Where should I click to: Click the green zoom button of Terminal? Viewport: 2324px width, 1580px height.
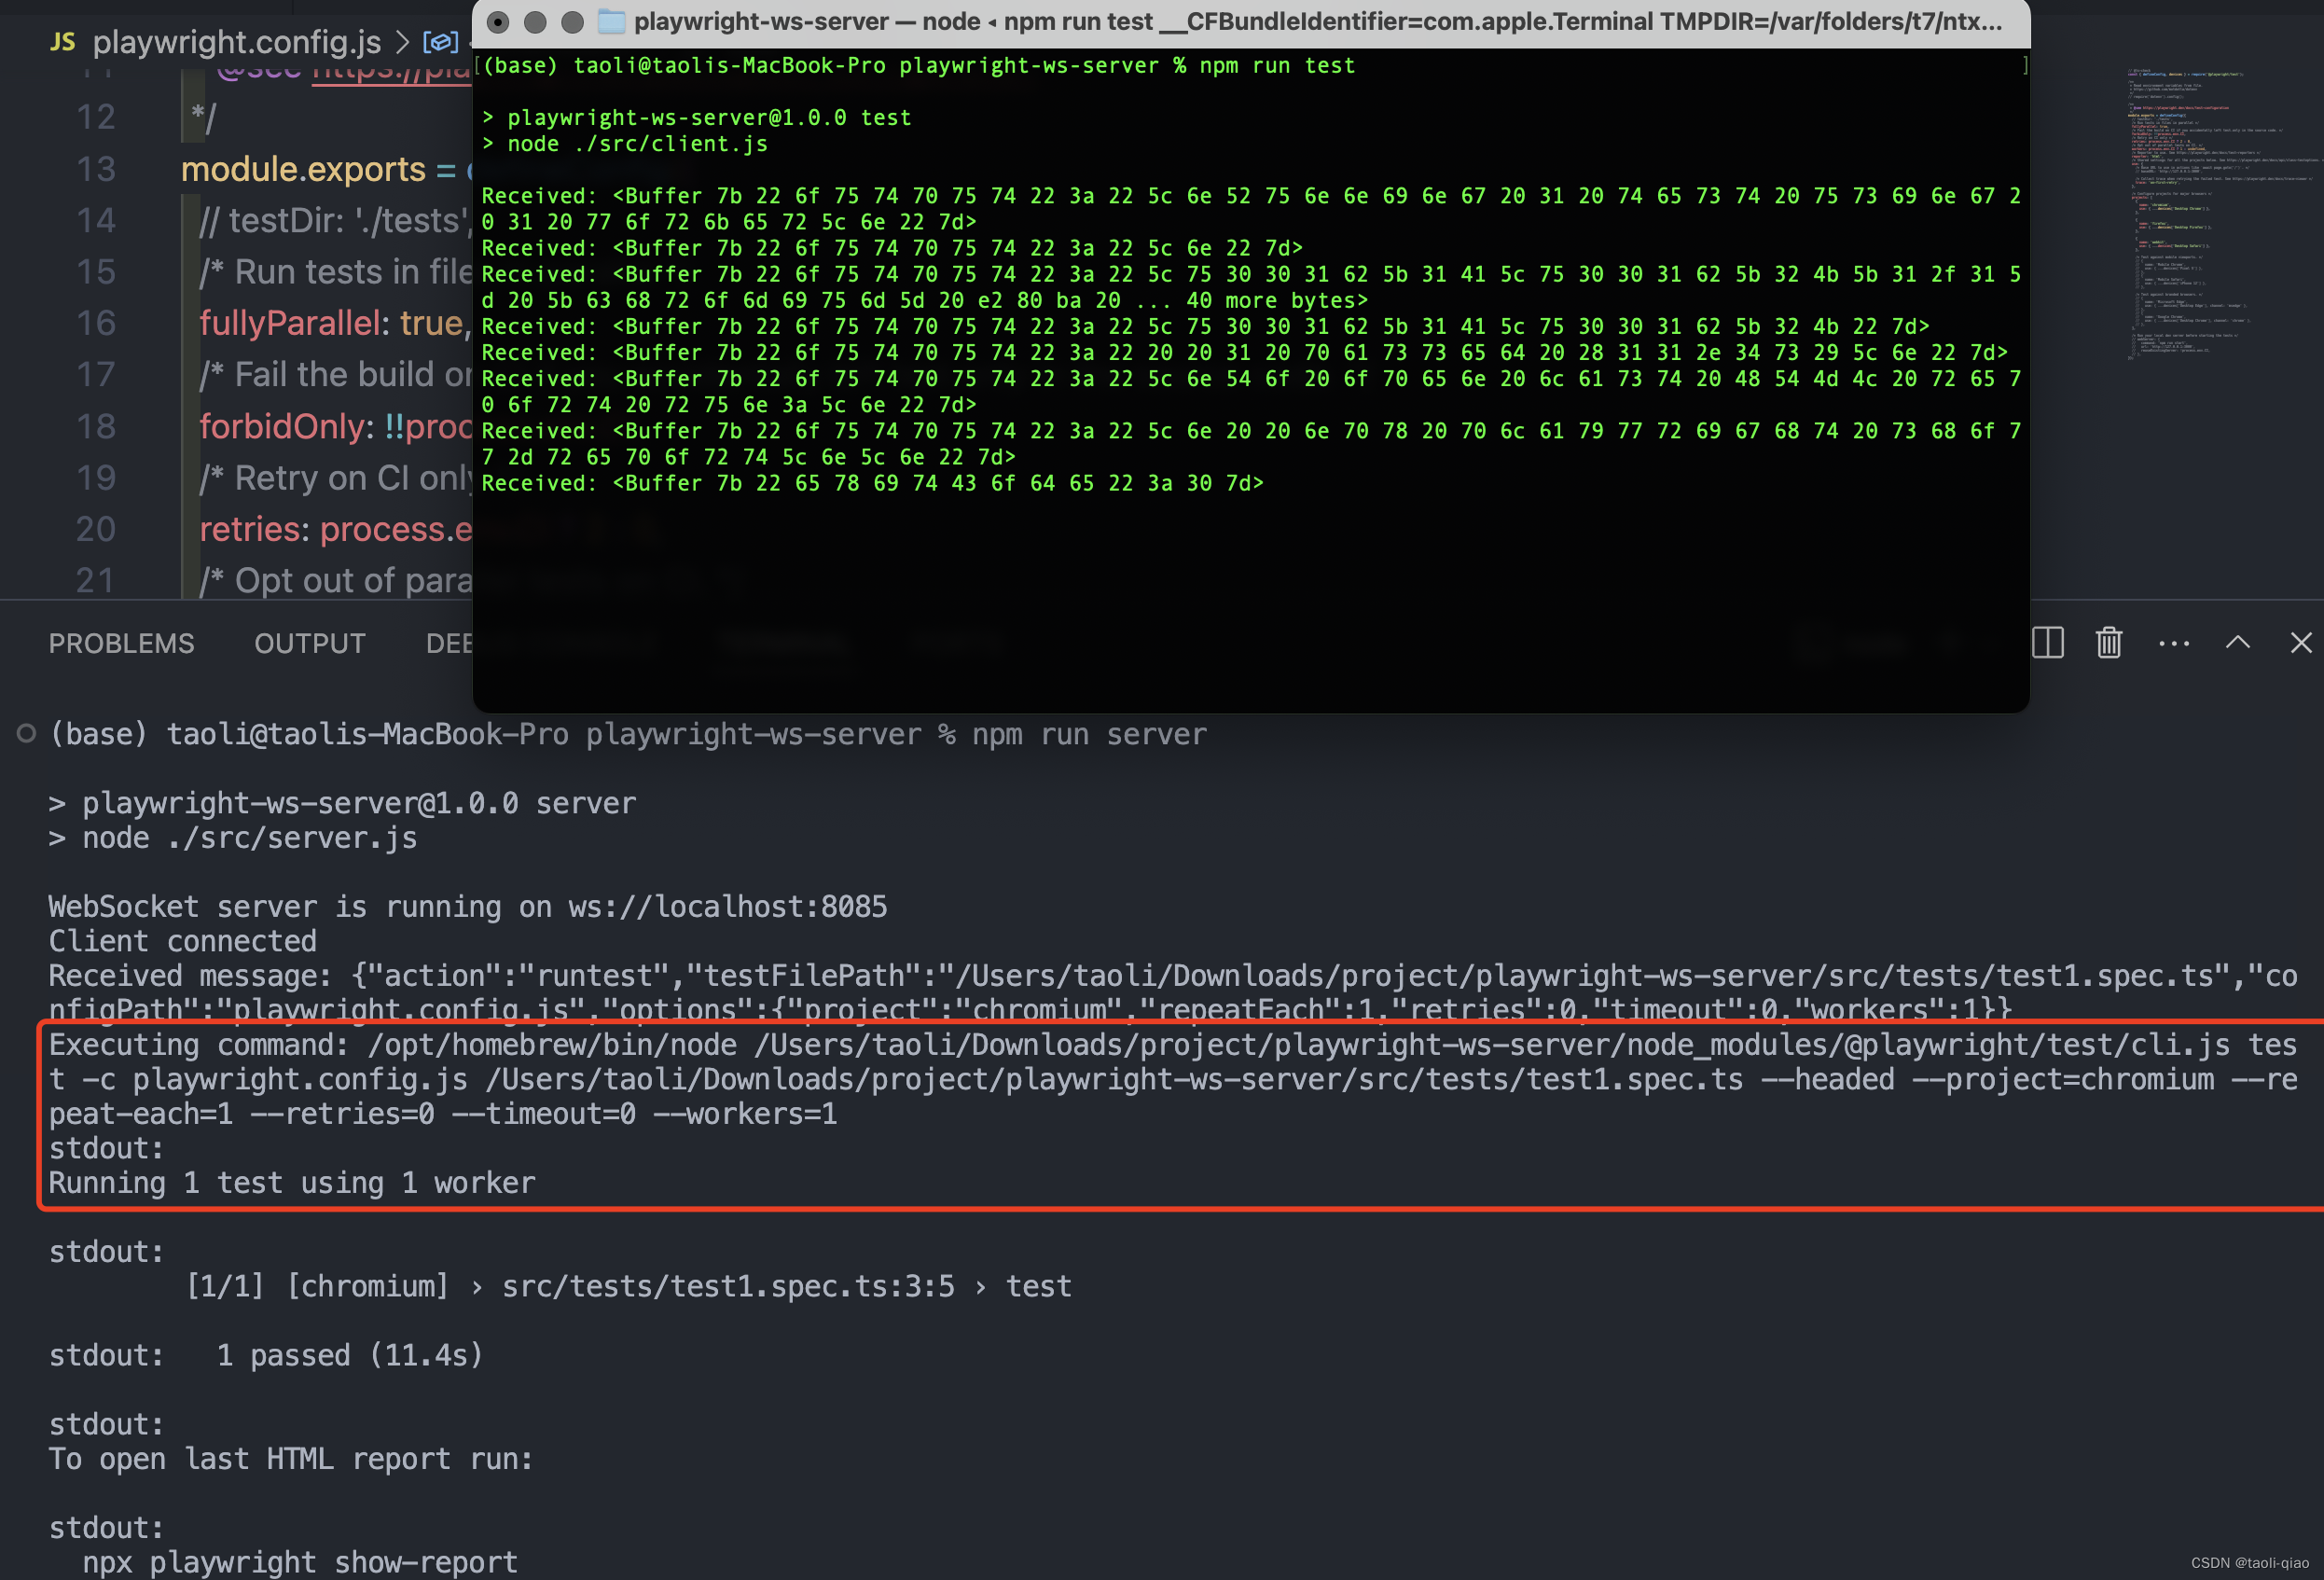(572, 22)
